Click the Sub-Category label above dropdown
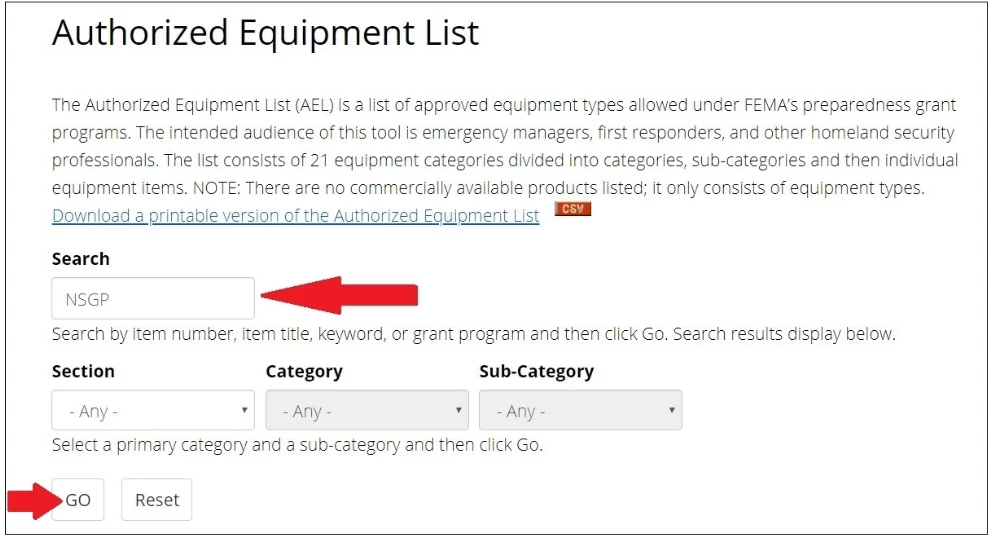993x542 pixels. (x=536, y=372)
